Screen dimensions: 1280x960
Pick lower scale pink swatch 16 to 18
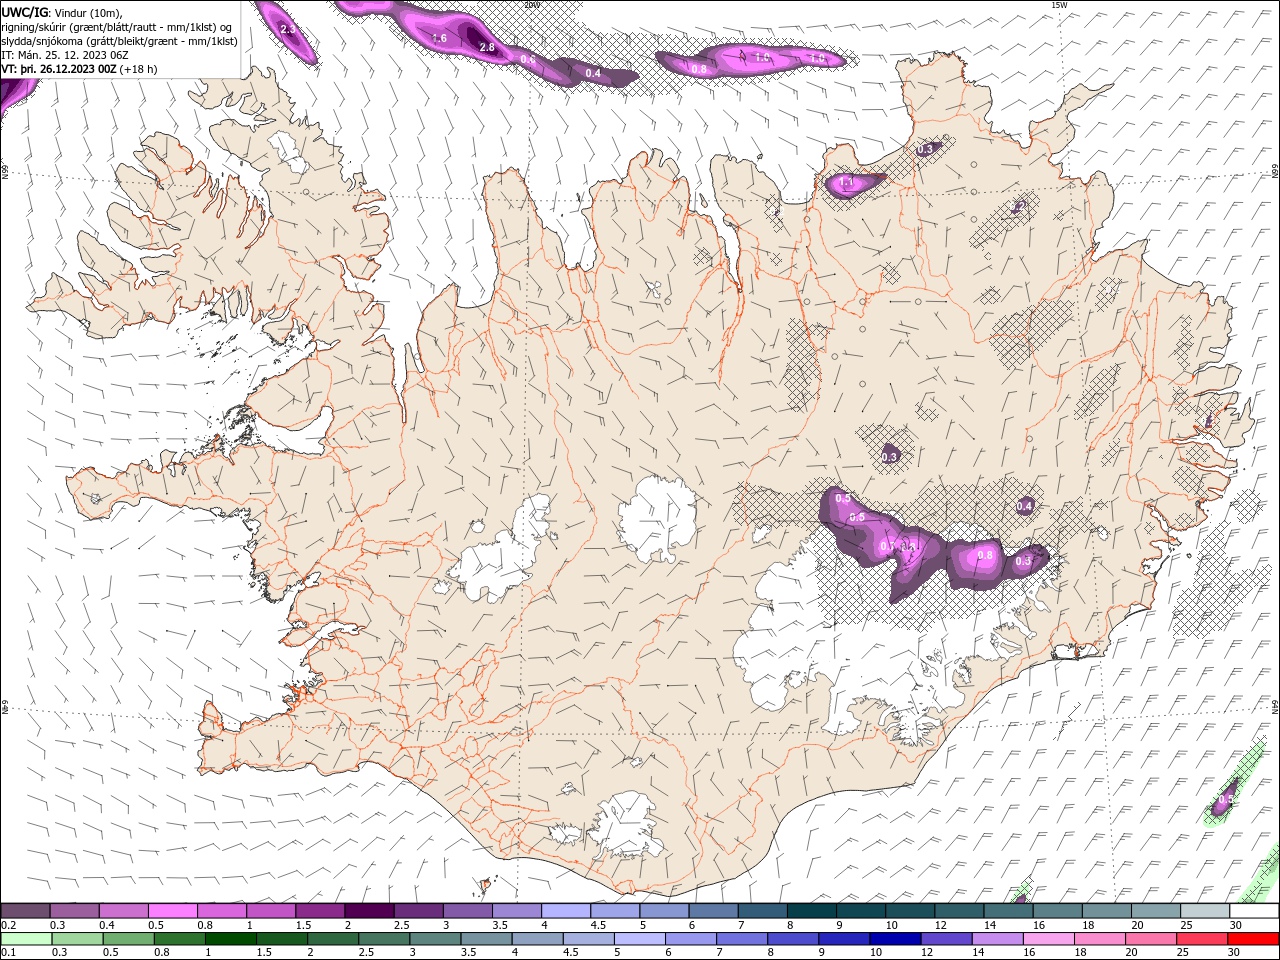pos(1047,939)
